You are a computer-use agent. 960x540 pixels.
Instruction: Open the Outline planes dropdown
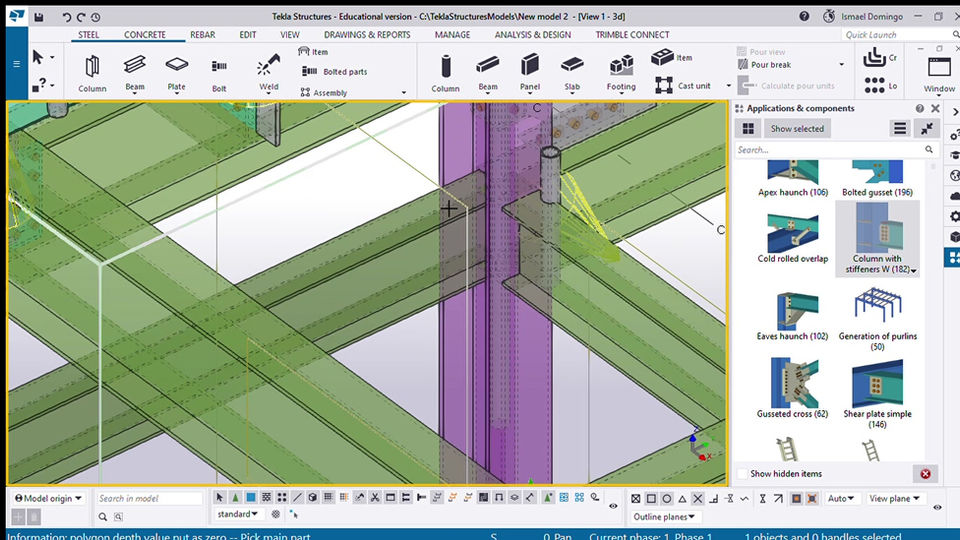[664, 517]
